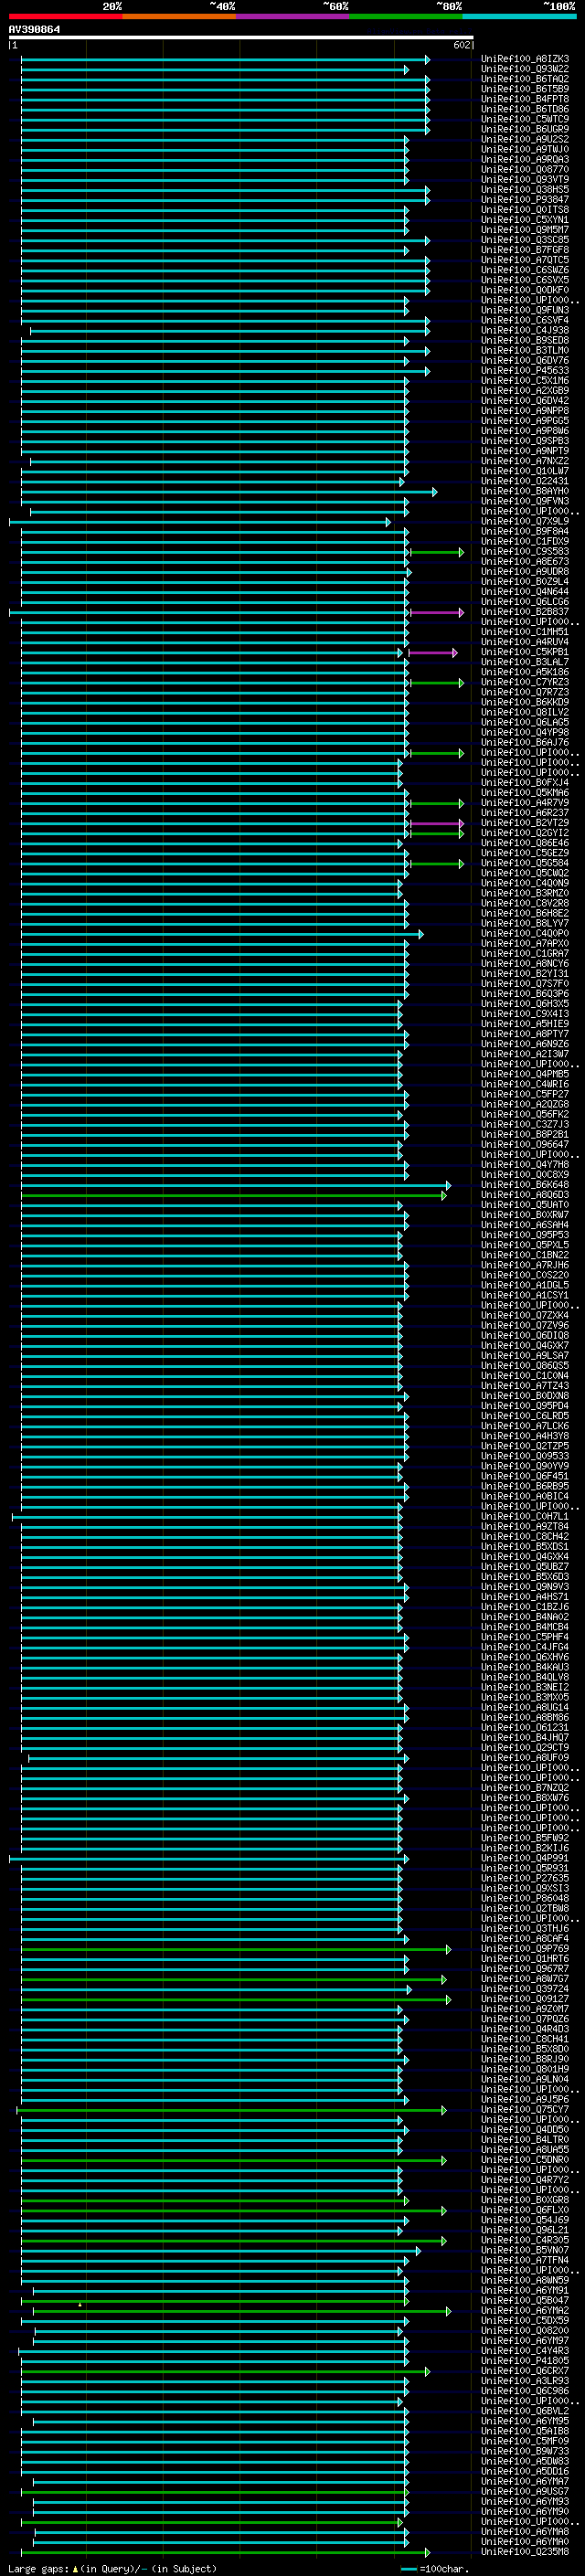Click the purple ~60% identity legend segment

293,16
